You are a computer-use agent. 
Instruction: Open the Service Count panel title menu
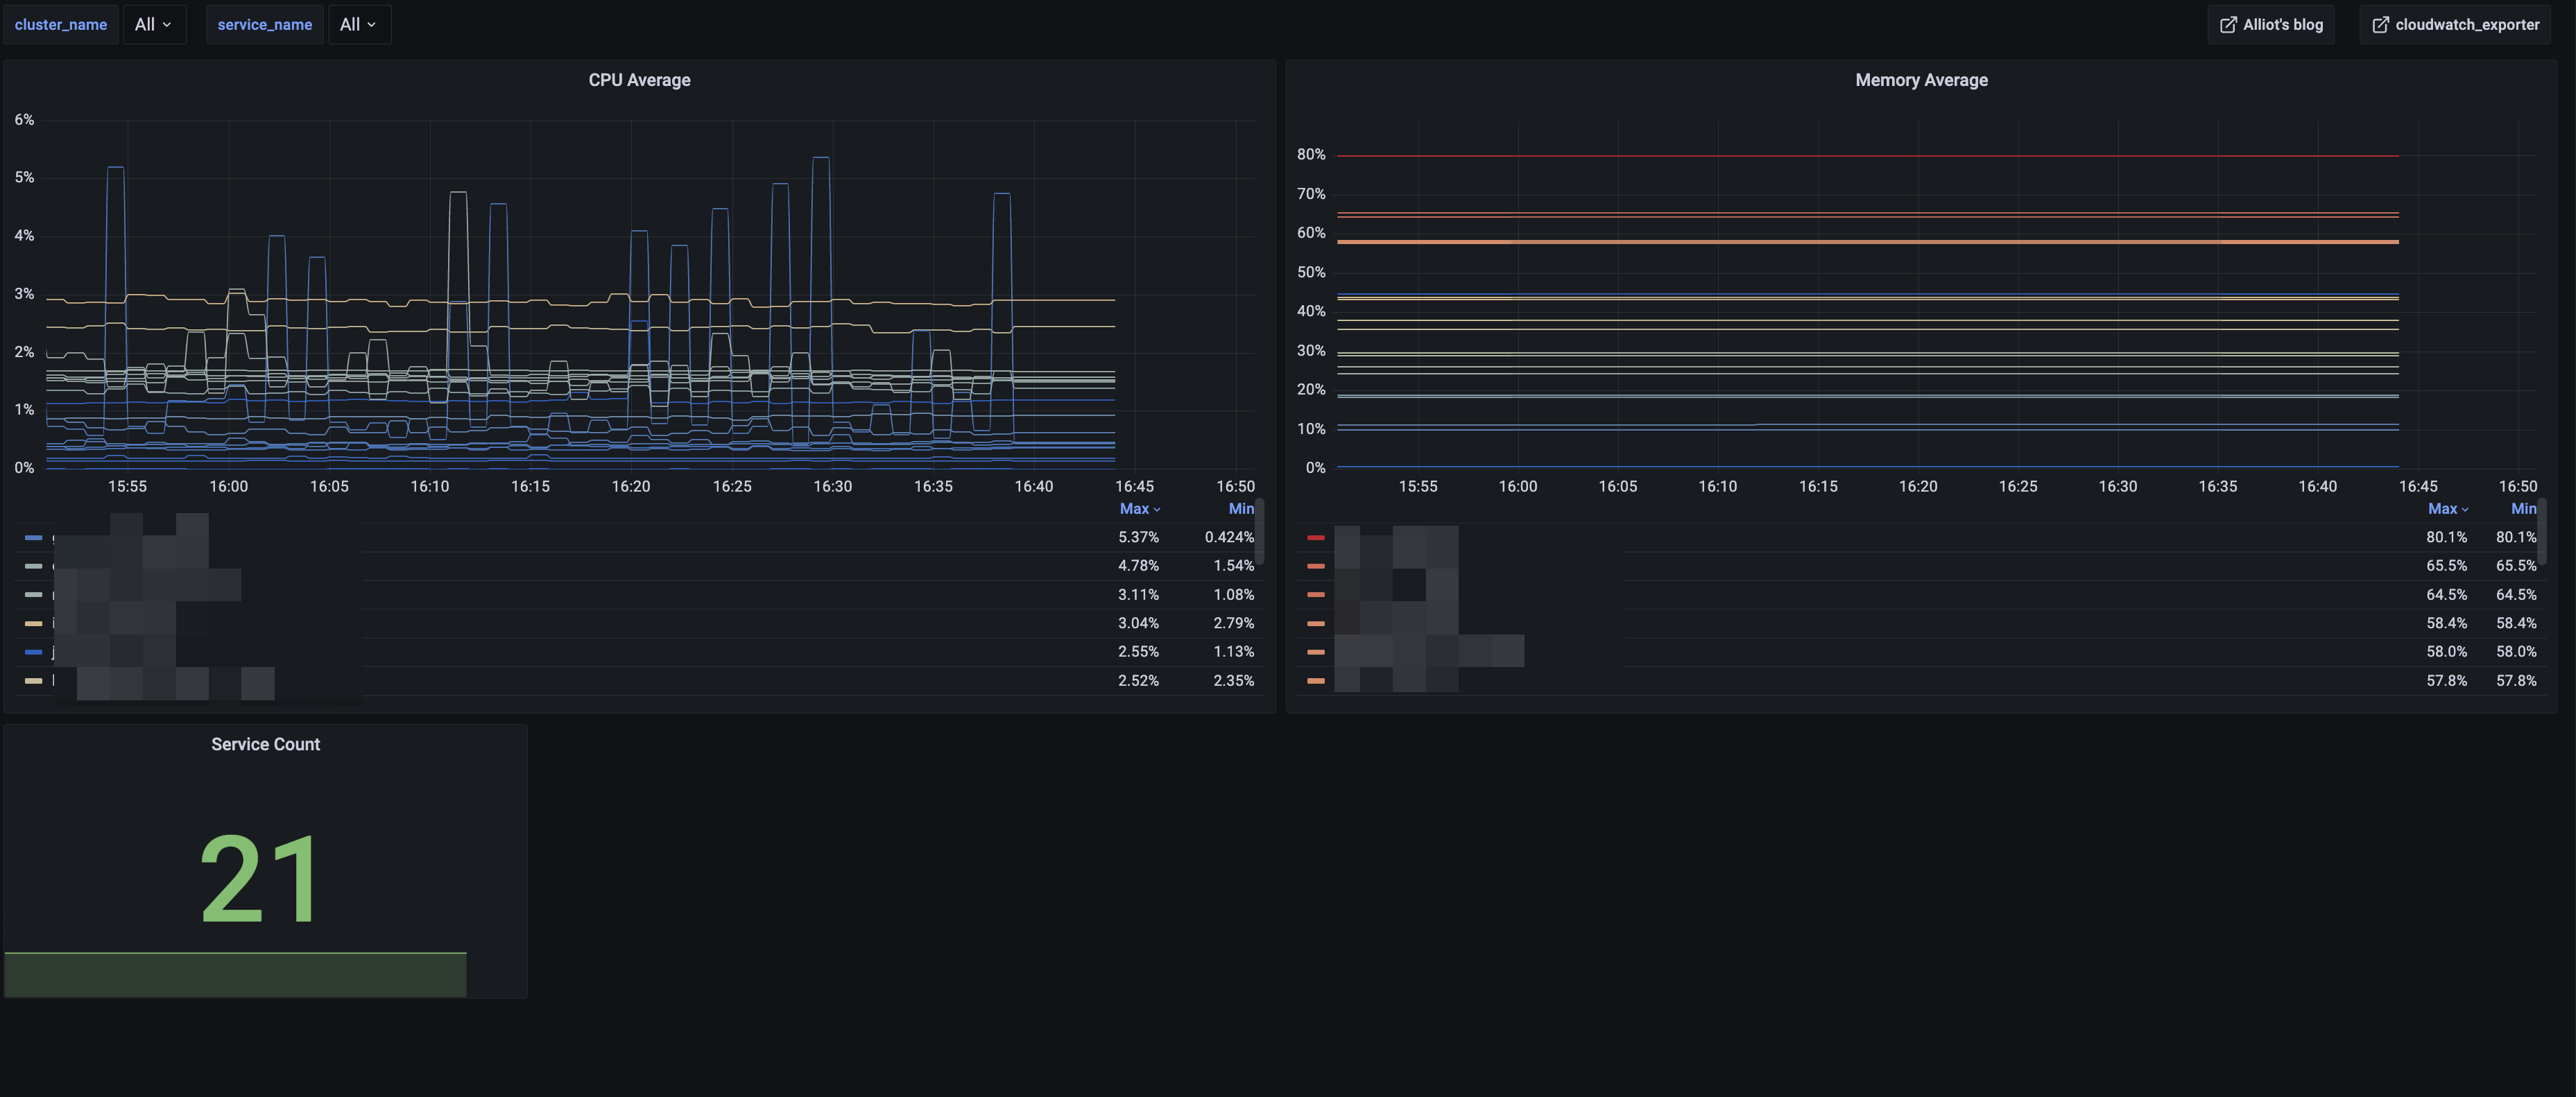[265, 744]
